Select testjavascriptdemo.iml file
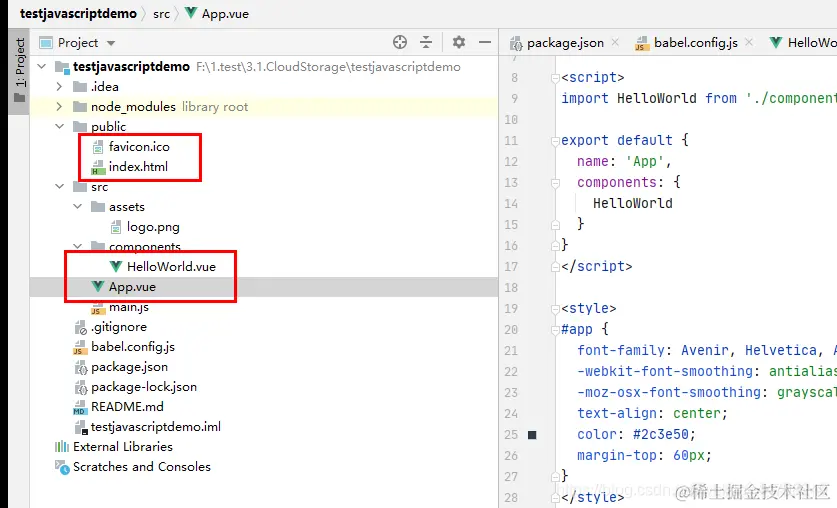The height and width of the screenshot is (508, 837). [x=155, y=427]
